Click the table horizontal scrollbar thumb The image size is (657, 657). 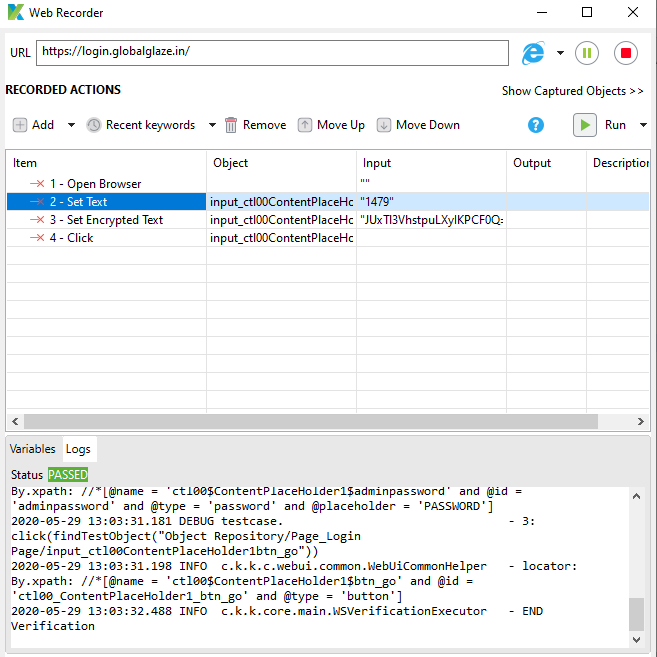311,421
